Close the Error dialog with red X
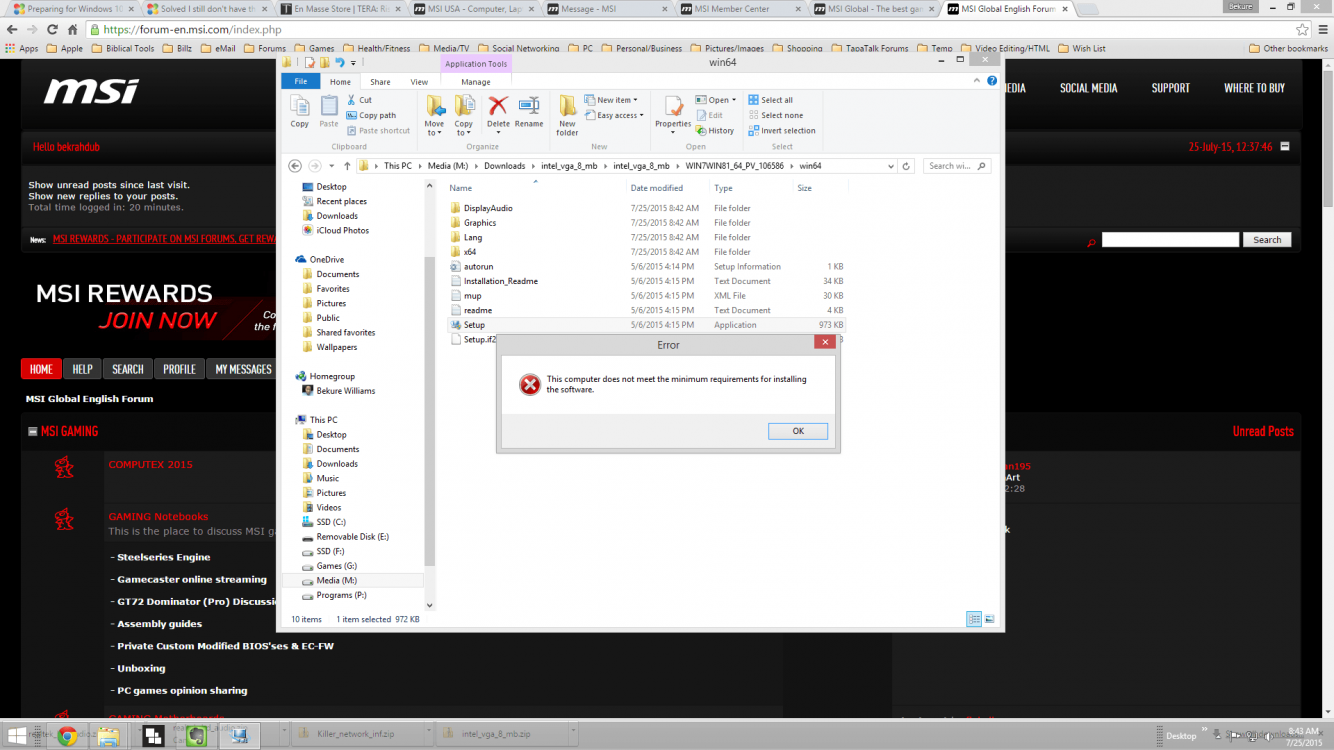The height and width of the screenshot is (750, 1334). [824, 342]
